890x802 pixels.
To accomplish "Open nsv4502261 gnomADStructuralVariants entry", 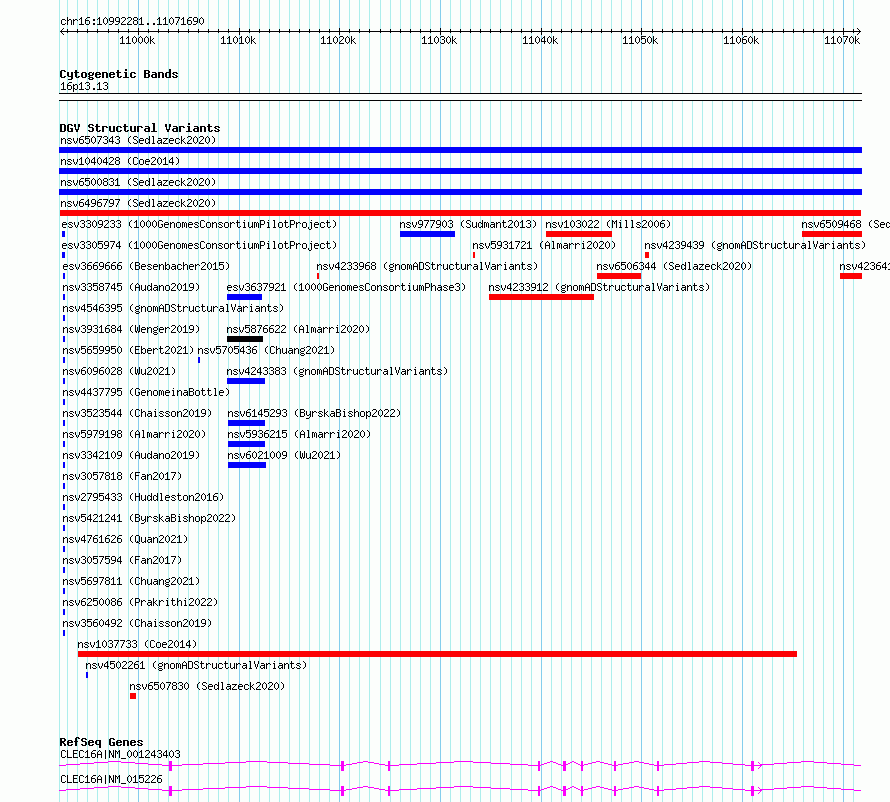I will point(196,665).
